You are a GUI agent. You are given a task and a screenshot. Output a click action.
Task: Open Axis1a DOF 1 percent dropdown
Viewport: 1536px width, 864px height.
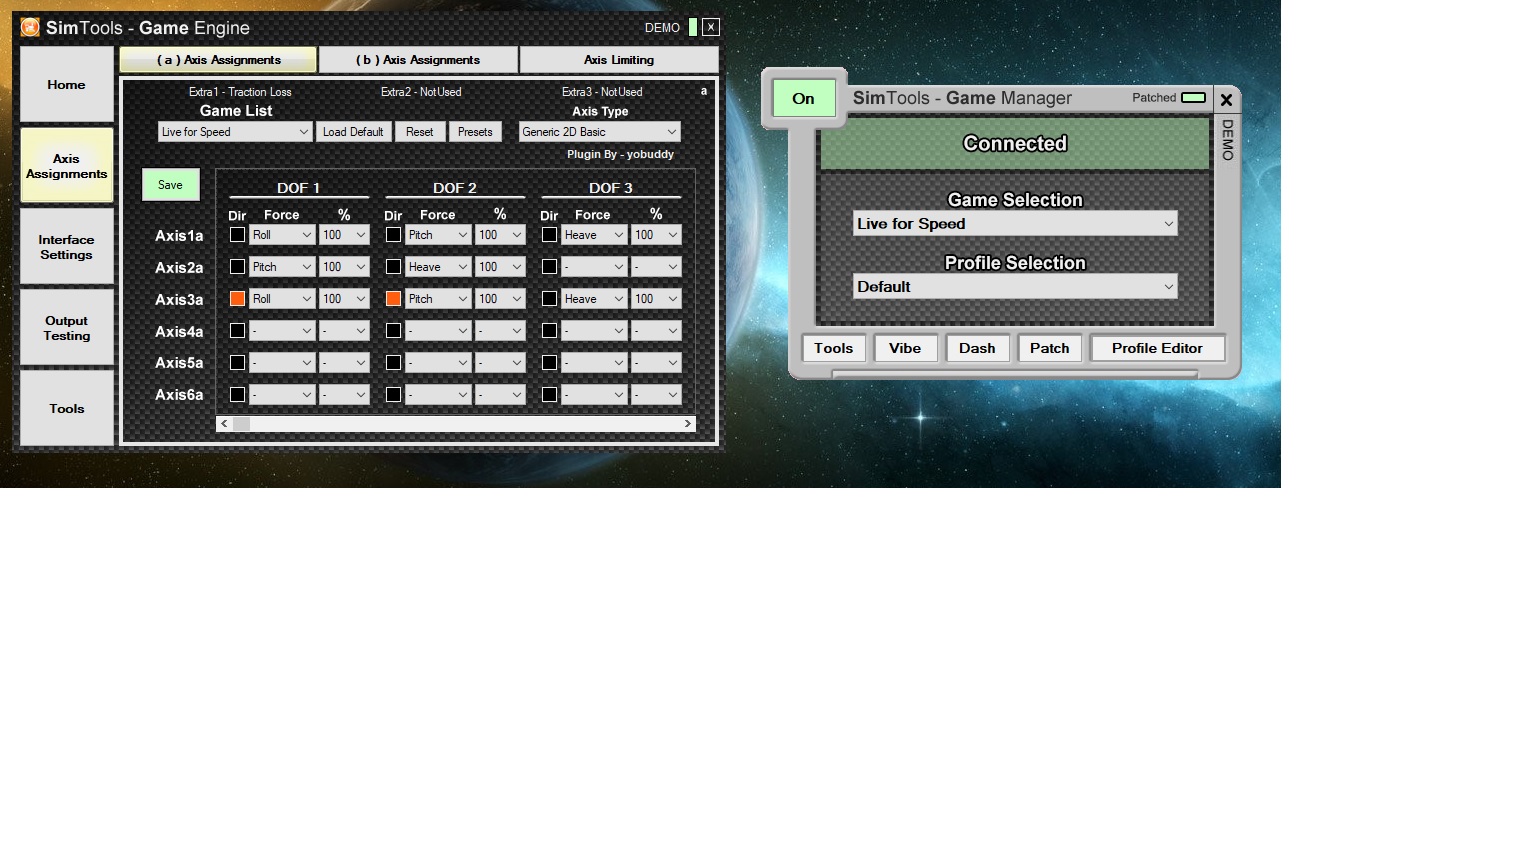pos(344,235)
